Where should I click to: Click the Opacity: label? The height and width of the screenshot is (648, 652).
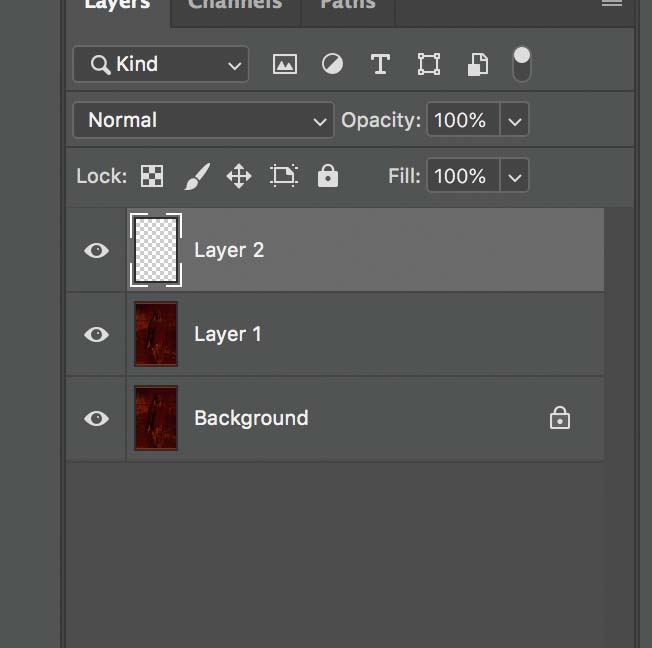pyautogui.click(x=381, y=121)
